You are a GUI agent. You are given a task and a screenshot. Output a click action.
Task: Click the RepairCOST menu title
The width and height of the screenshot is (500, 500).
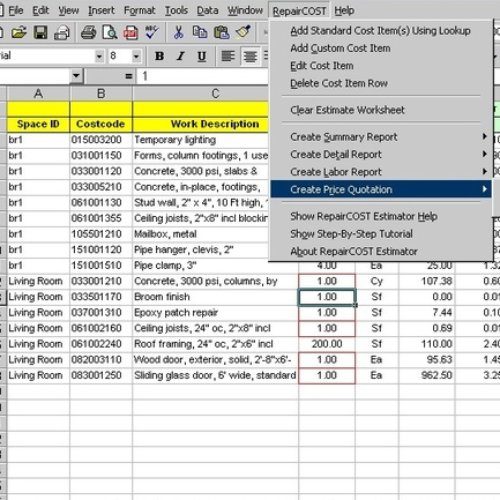[x=299, y=11]
